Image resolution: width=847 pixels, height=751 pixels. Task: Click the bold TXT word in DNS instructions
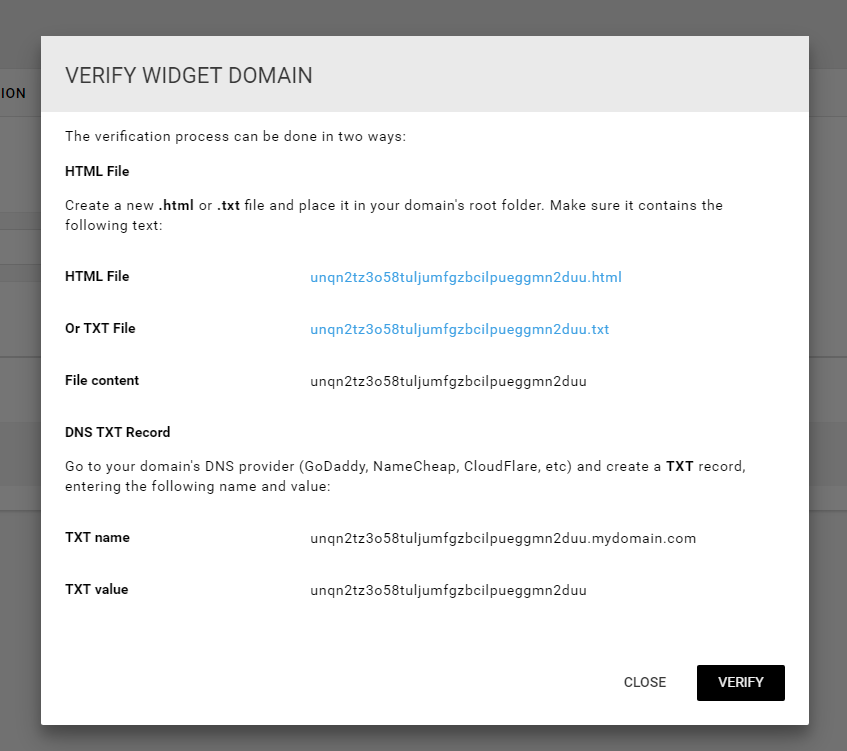[680, 466]
